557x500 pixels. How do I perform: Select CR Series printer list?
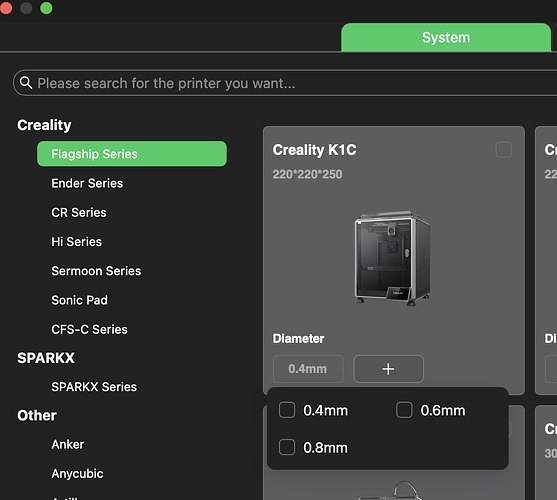(79, 212)
